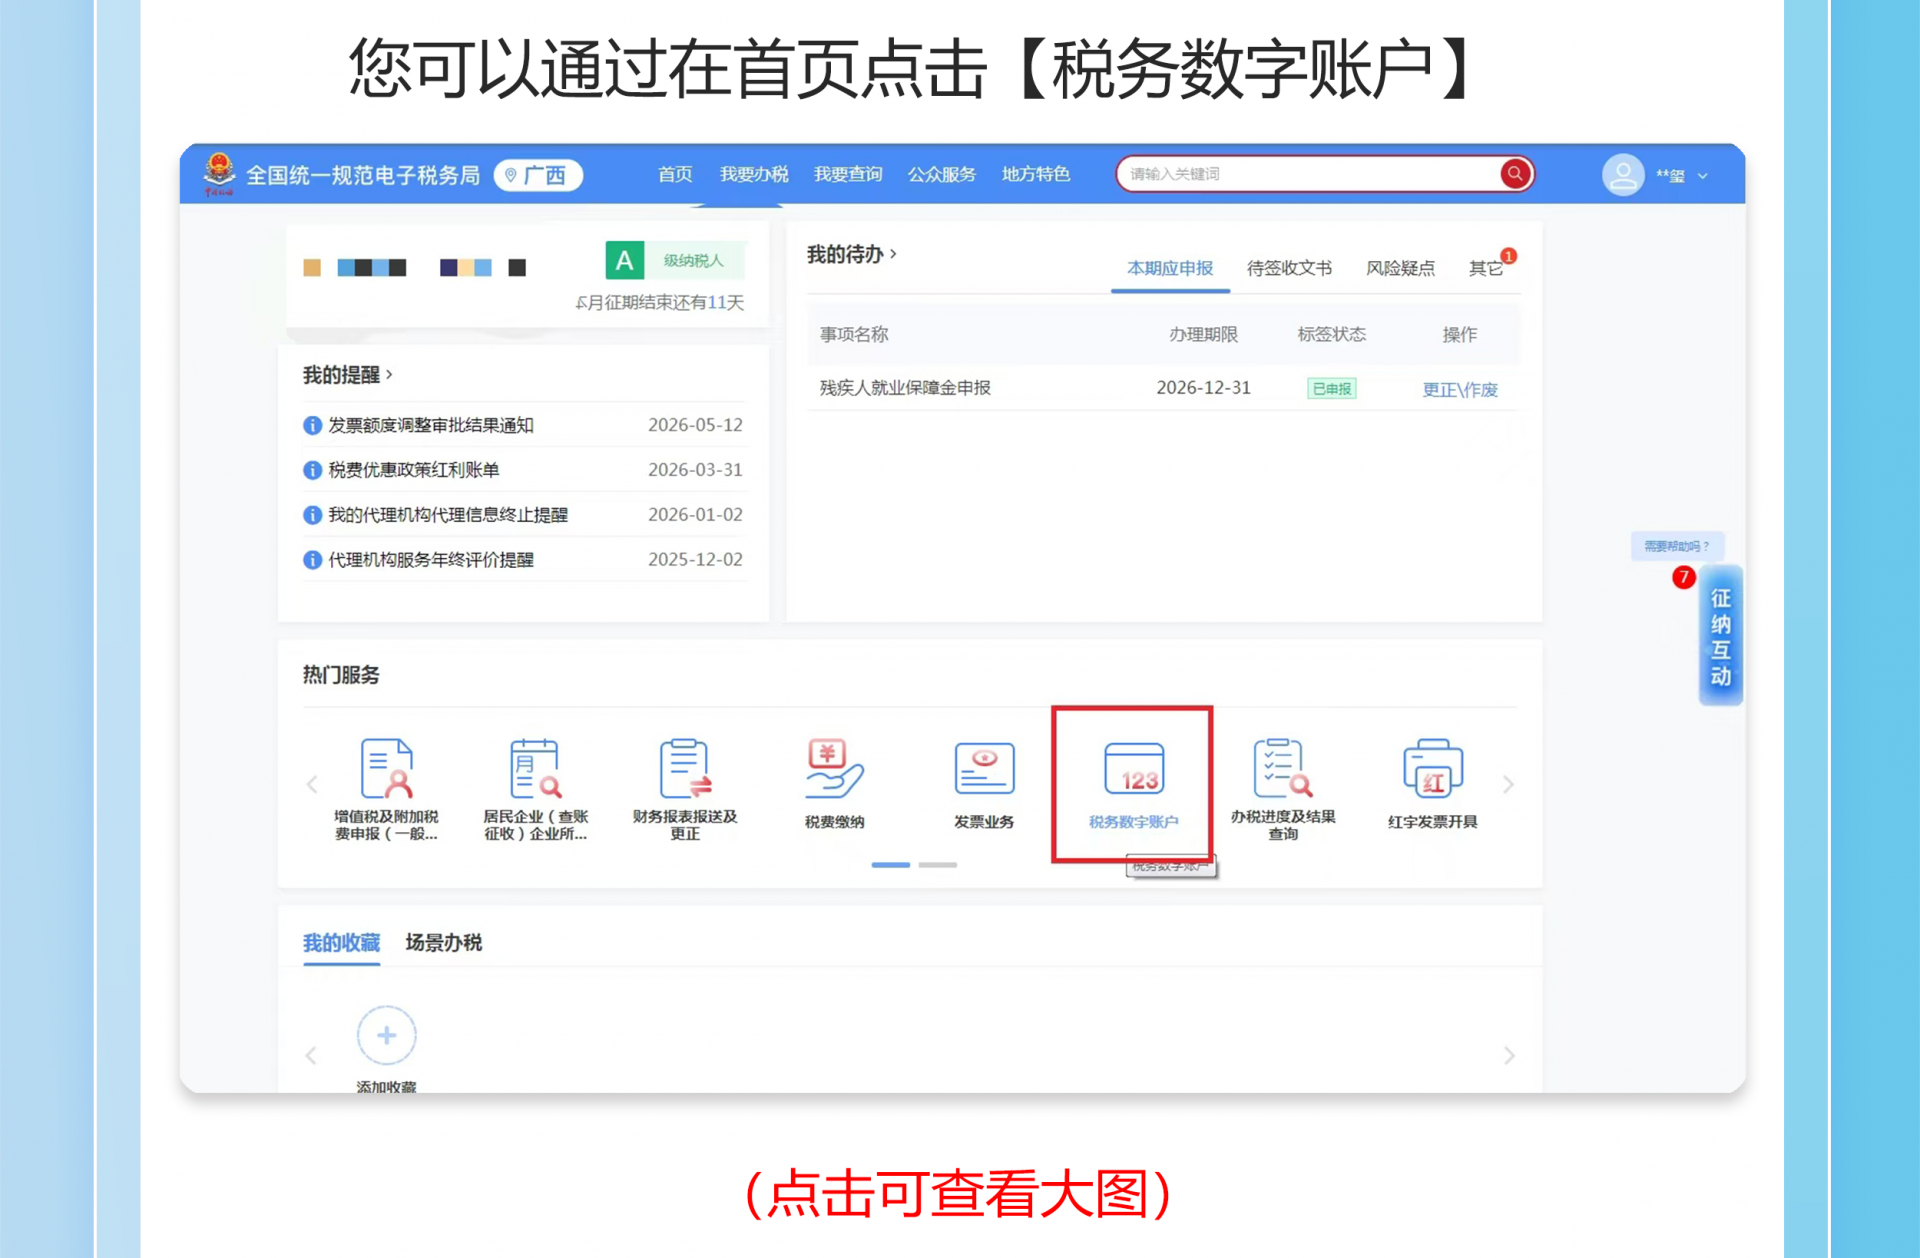Open the 红字发票开具 icon
The width and height of the screenshot is (1920, 1258).
click(x=1432, y=768)
